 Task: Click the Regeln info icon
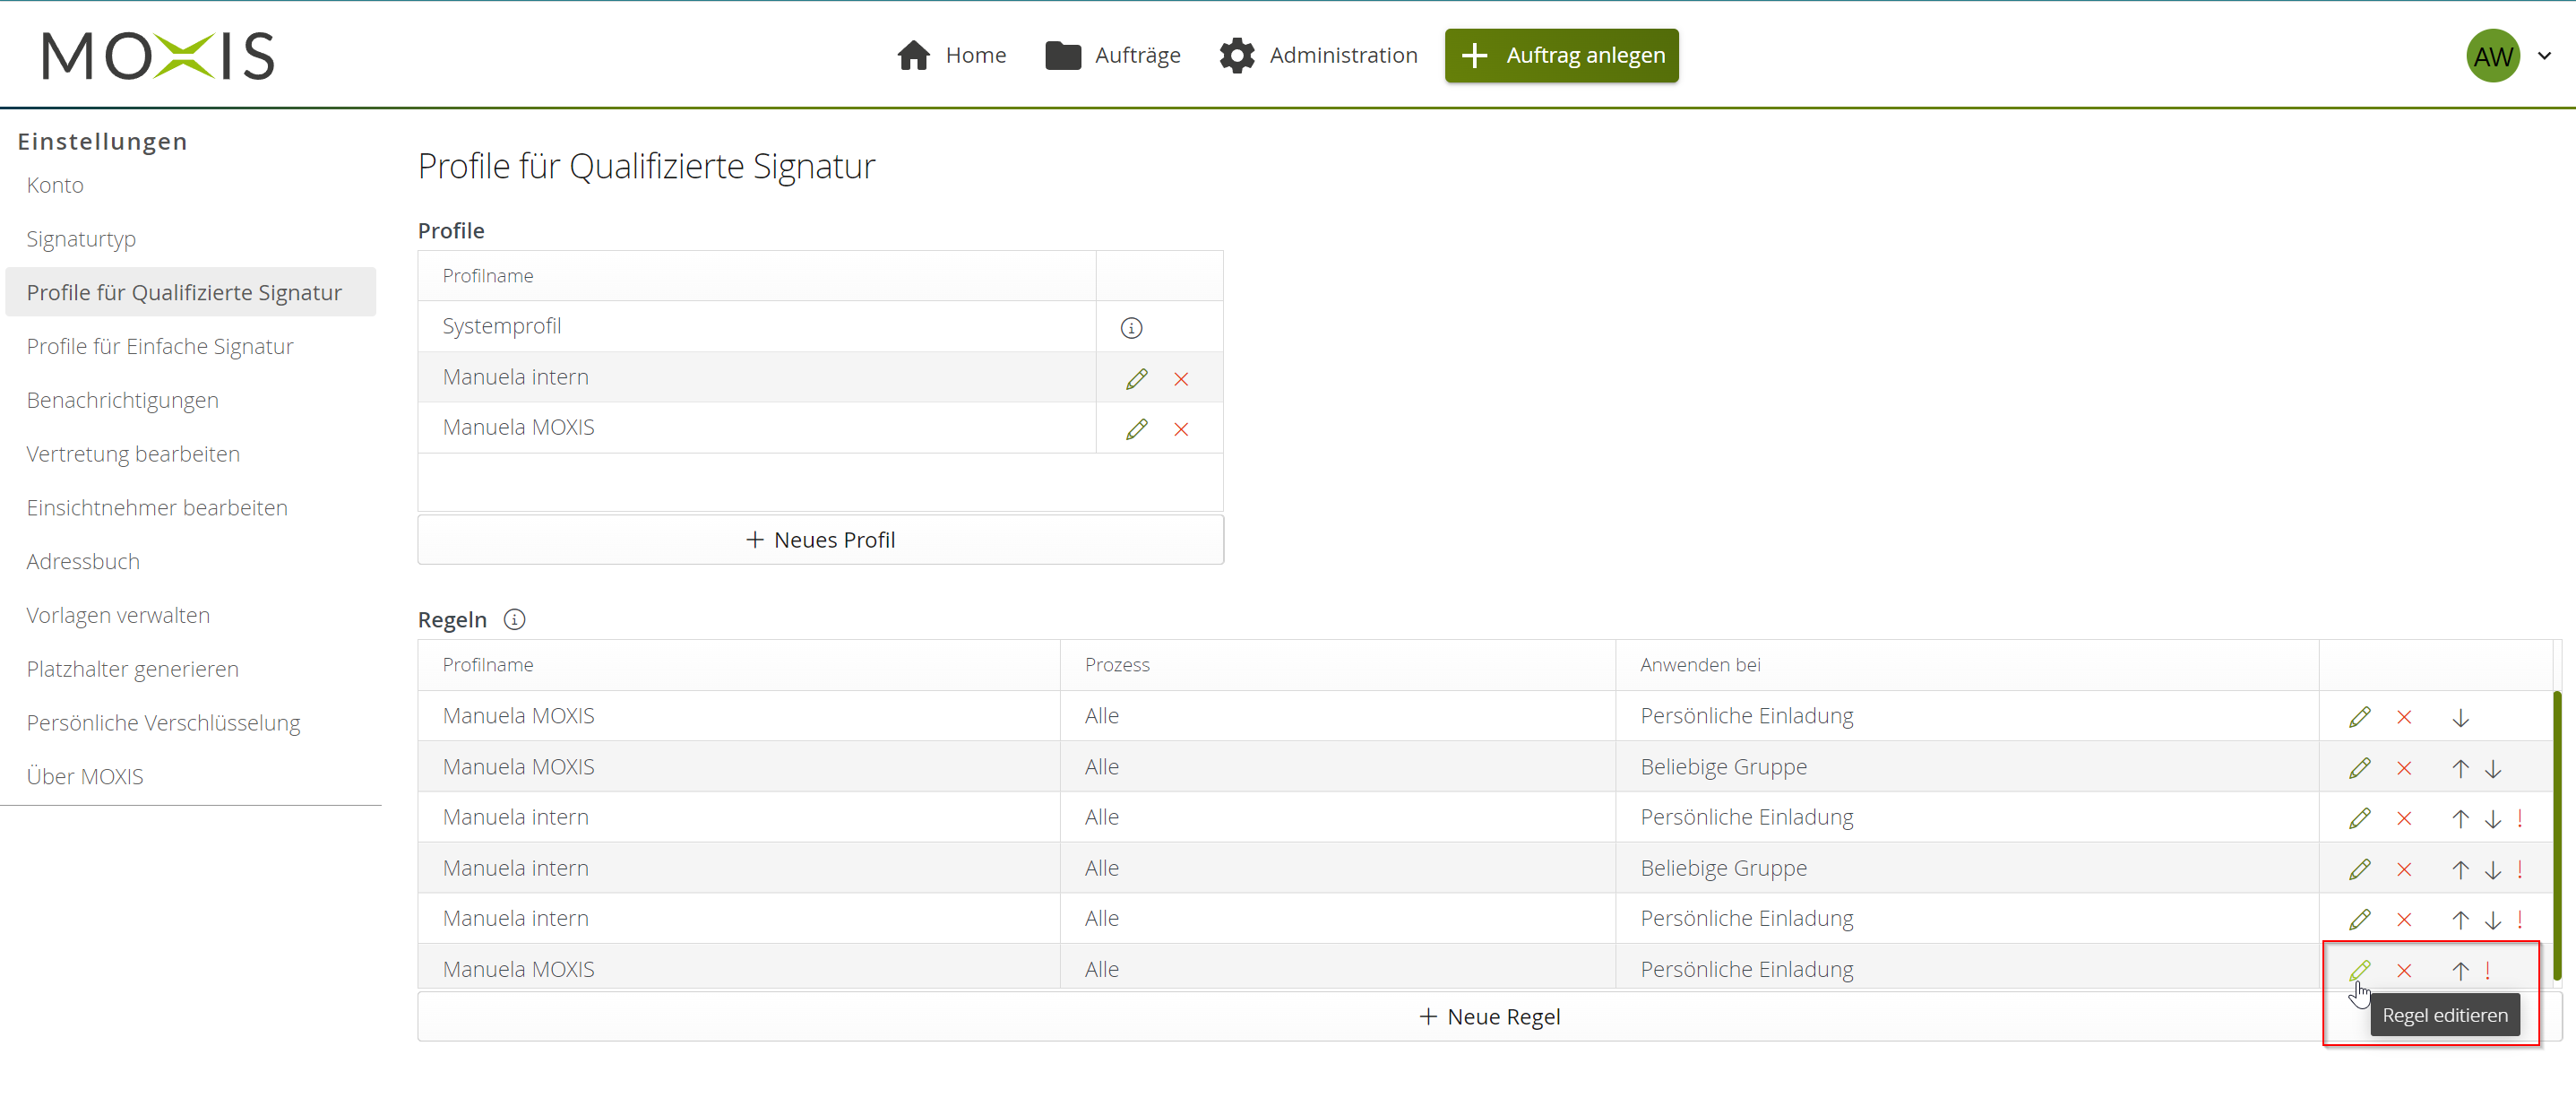coord(514,620)
